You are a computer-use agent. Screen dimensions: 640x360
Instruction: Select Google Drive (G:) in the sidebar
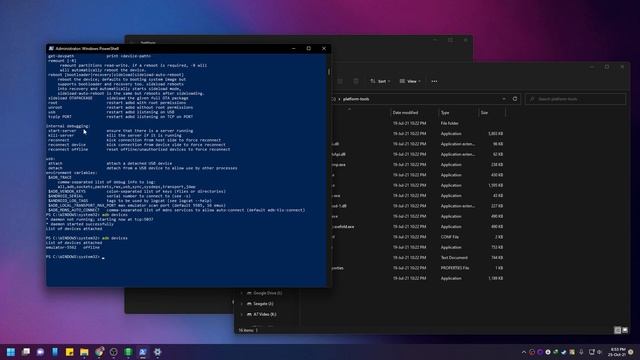point(264,293)
